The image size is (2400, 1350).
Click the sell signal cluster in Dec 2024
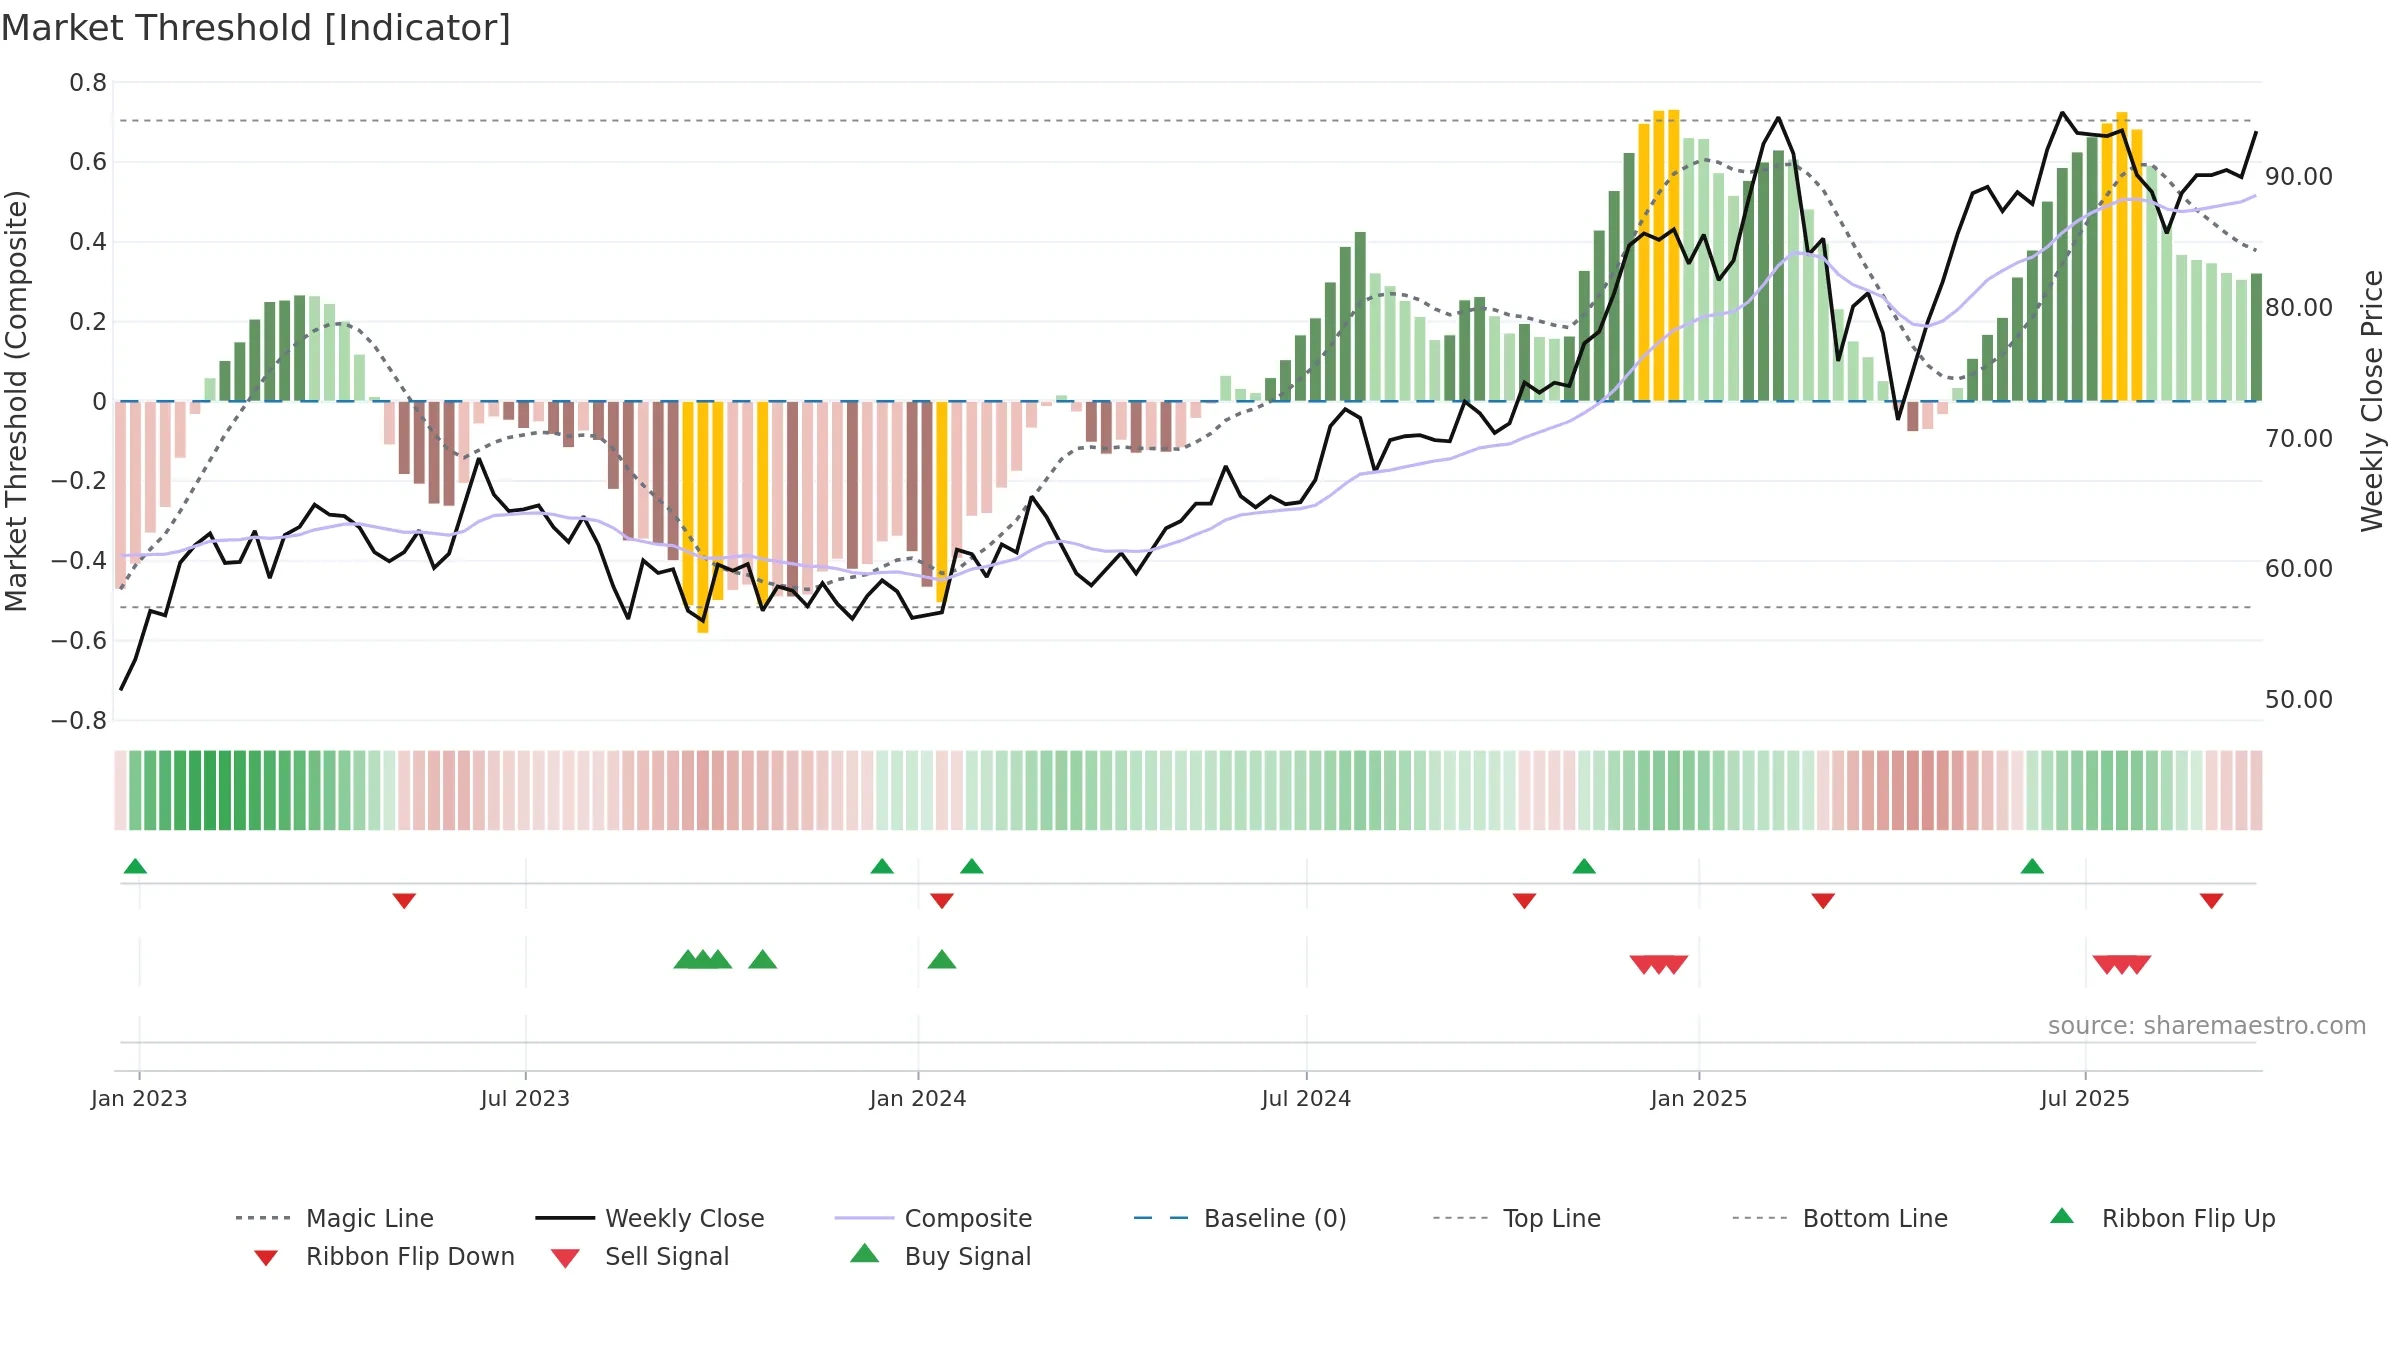click(x=1659, y=965)
